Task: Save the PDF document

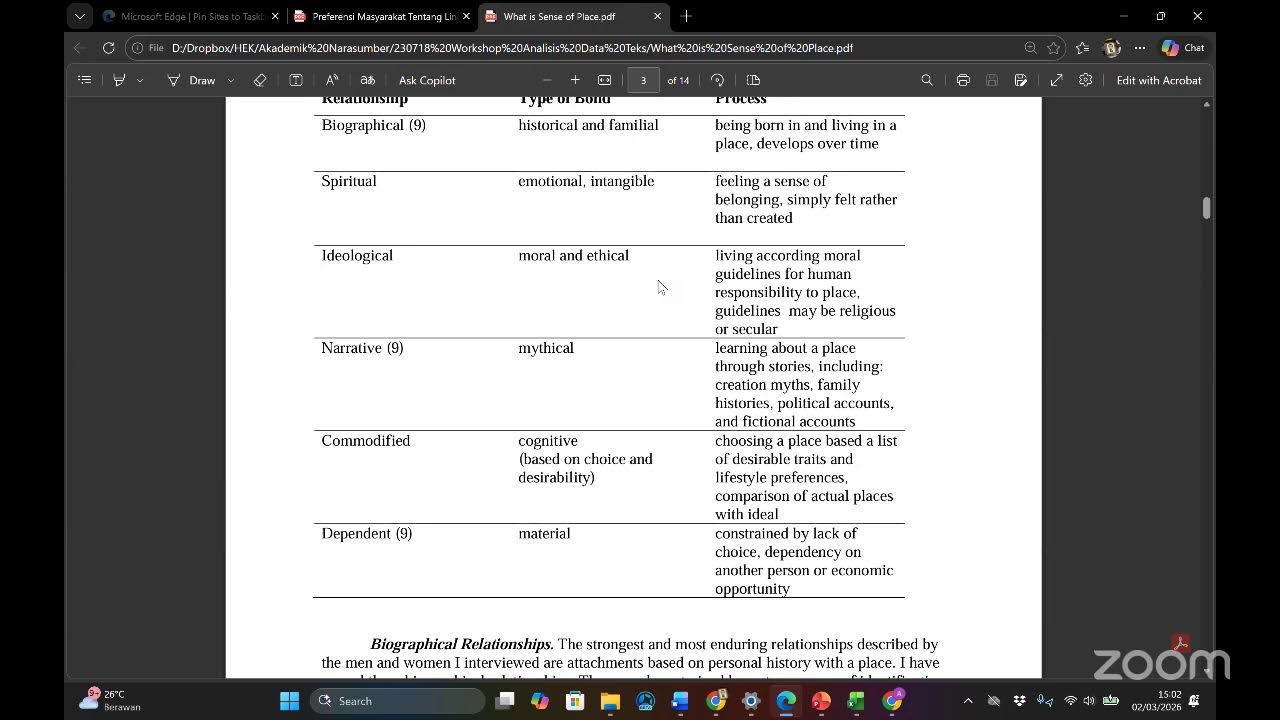Action: pos(992,80)
